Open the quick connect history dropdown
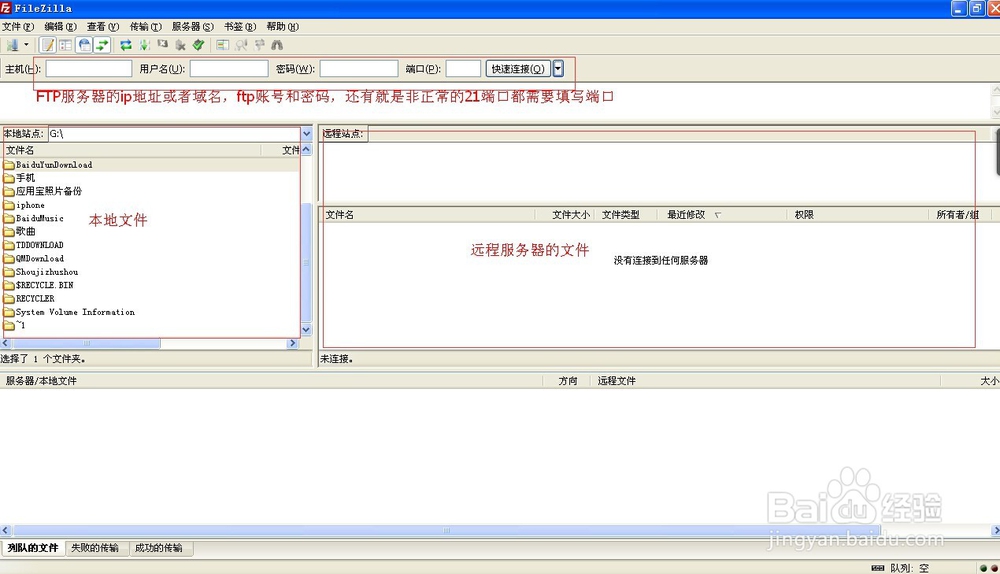 click(x=558, y=69)
